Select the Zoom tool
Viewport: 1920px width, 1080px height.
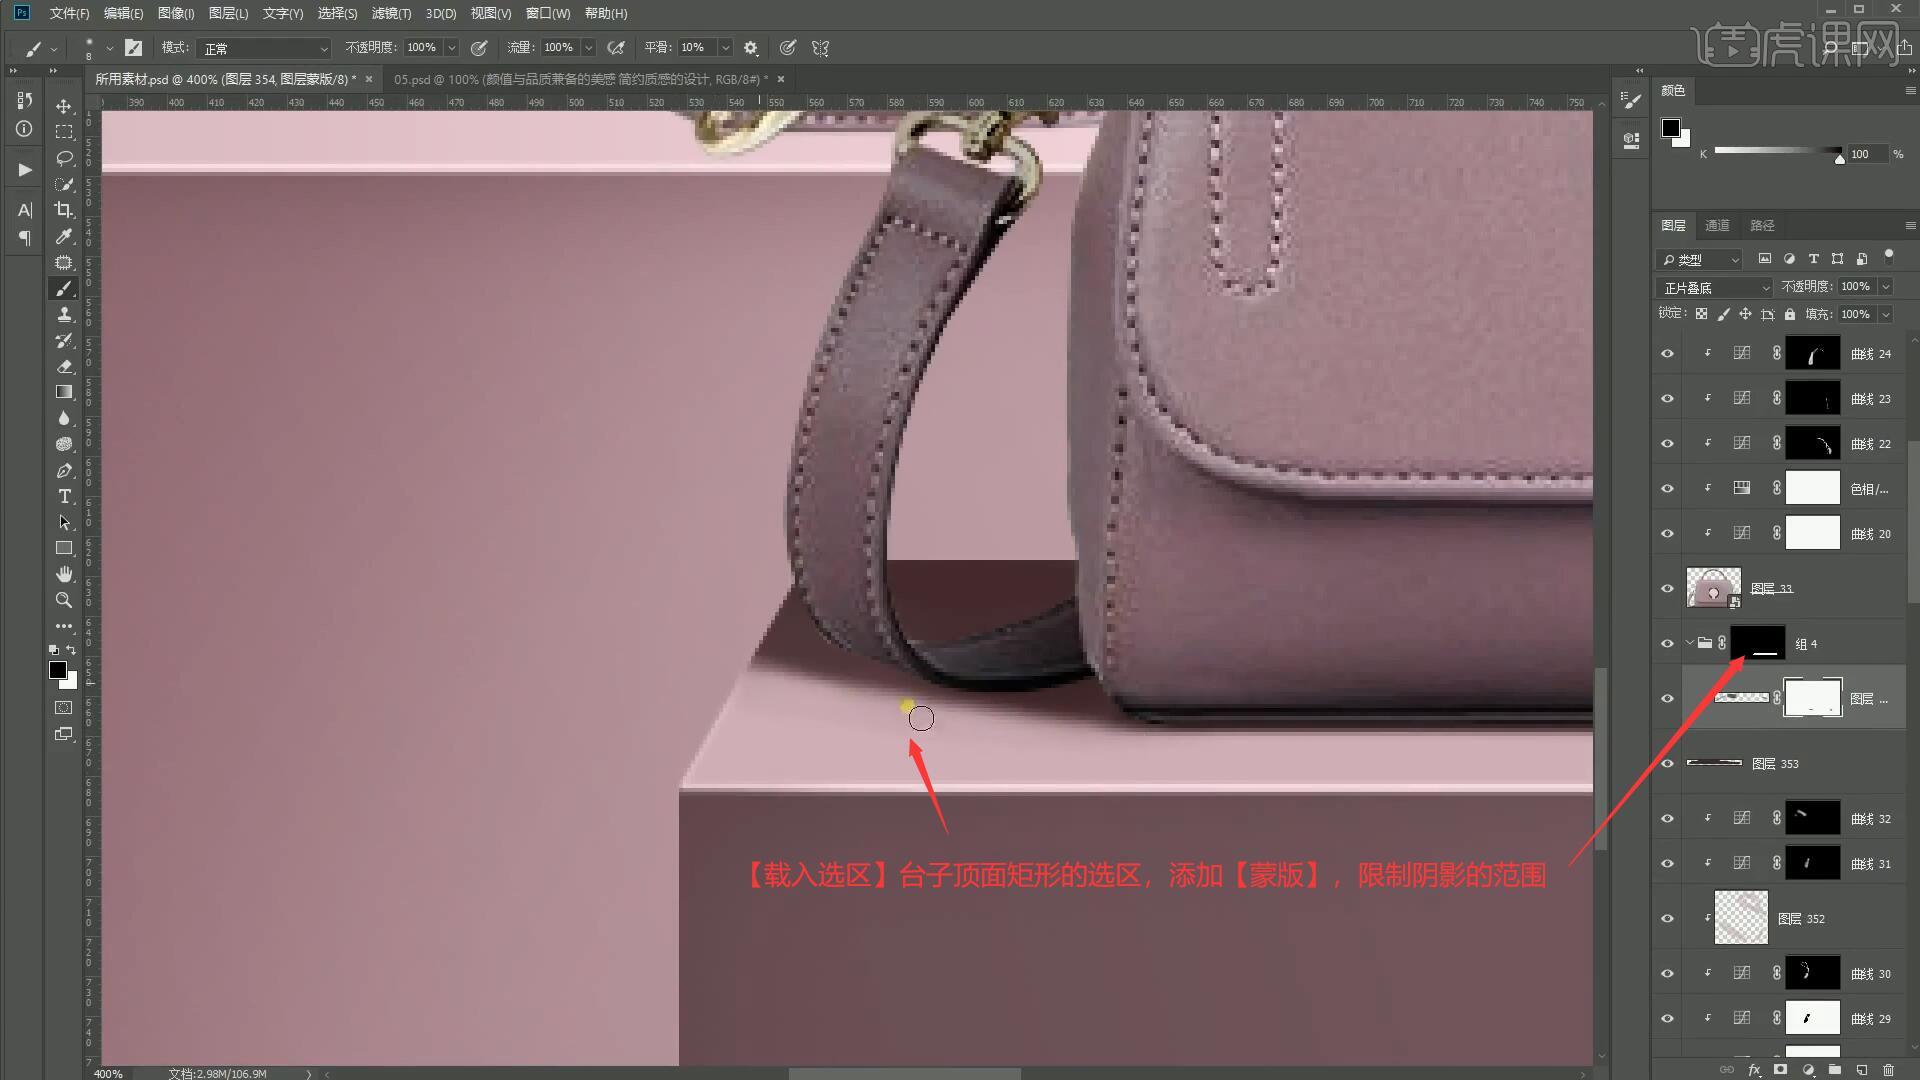click(x=64, y=600)
